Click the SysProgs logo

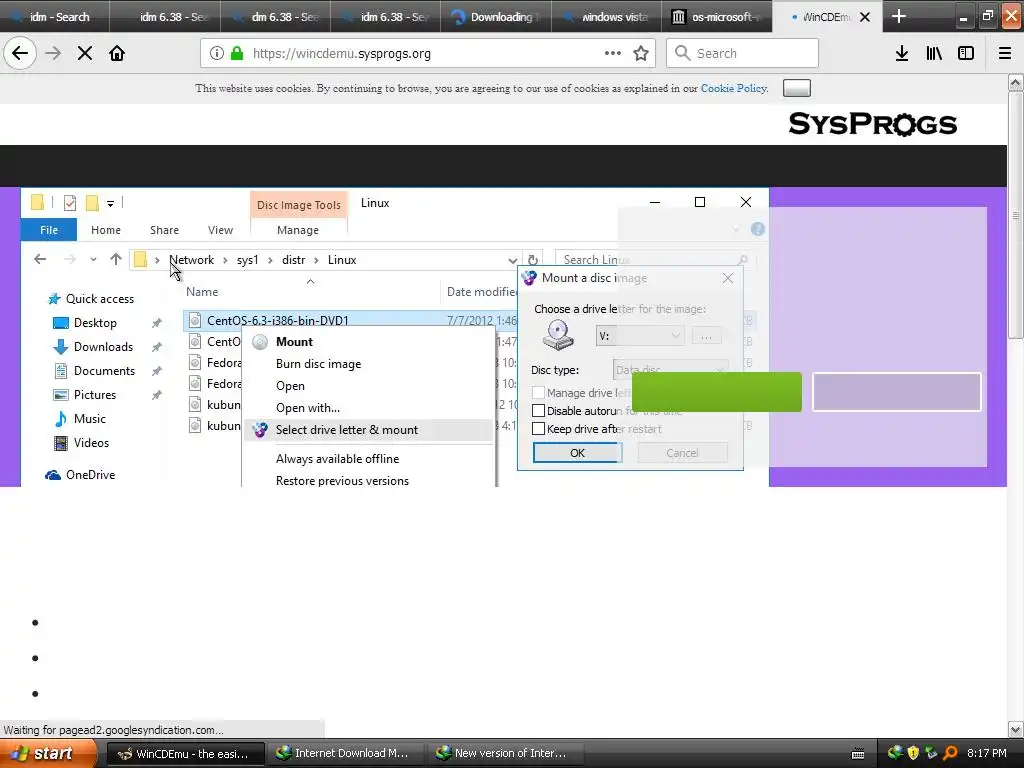click(872, 124)
